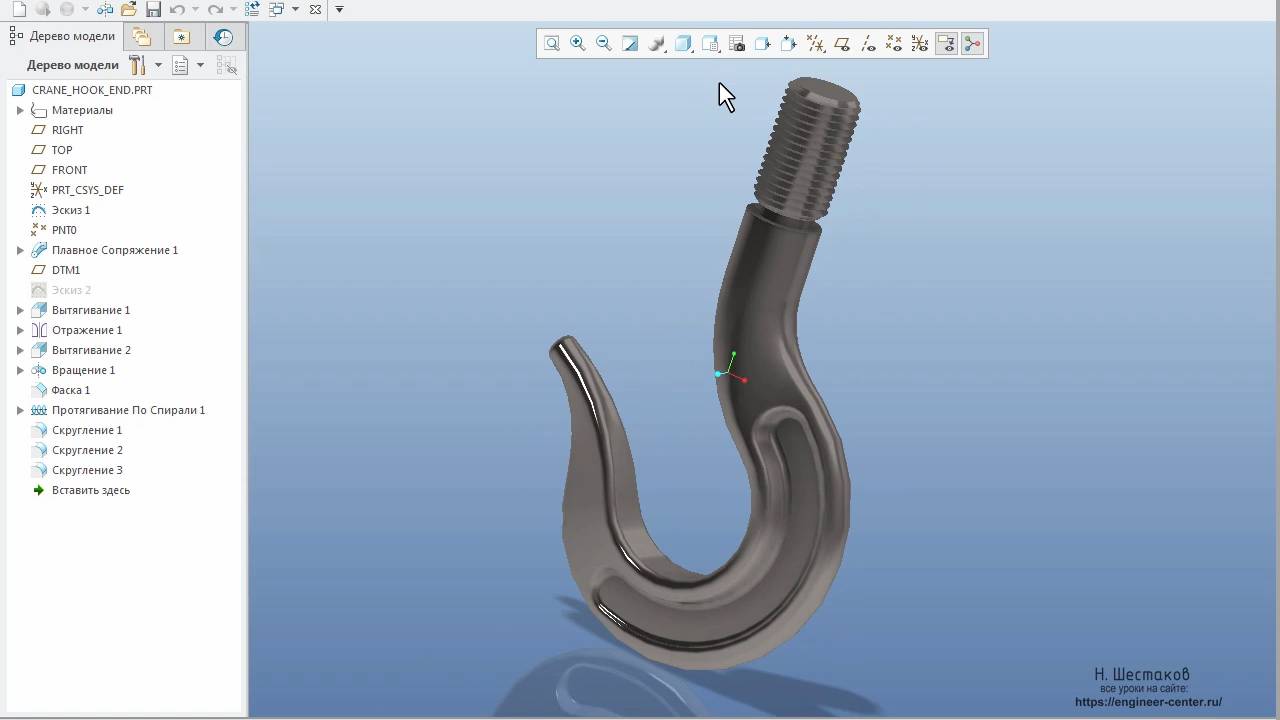Expand the tree filters dropdown arrow

pyautogui.click(x=200, y=65)
